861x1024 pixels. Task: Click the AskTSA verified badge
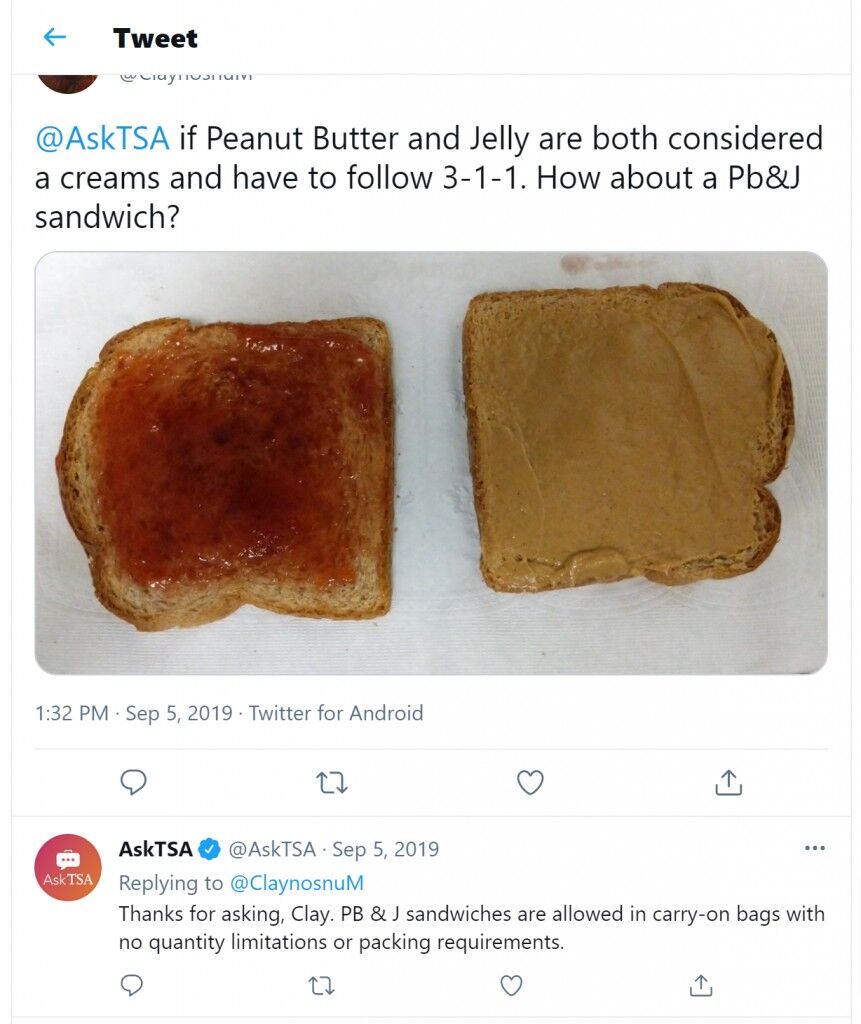point(208,849)
